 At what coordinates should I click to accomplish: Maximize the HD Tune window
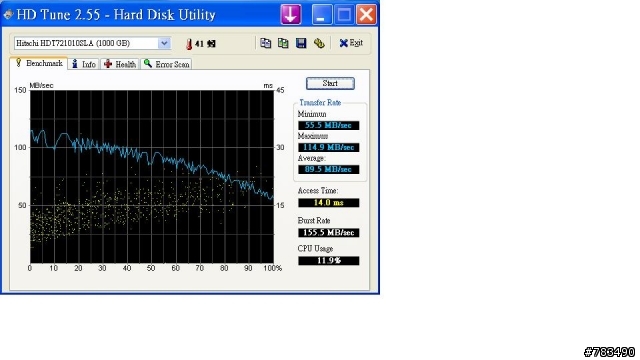(x=344, y=14)
